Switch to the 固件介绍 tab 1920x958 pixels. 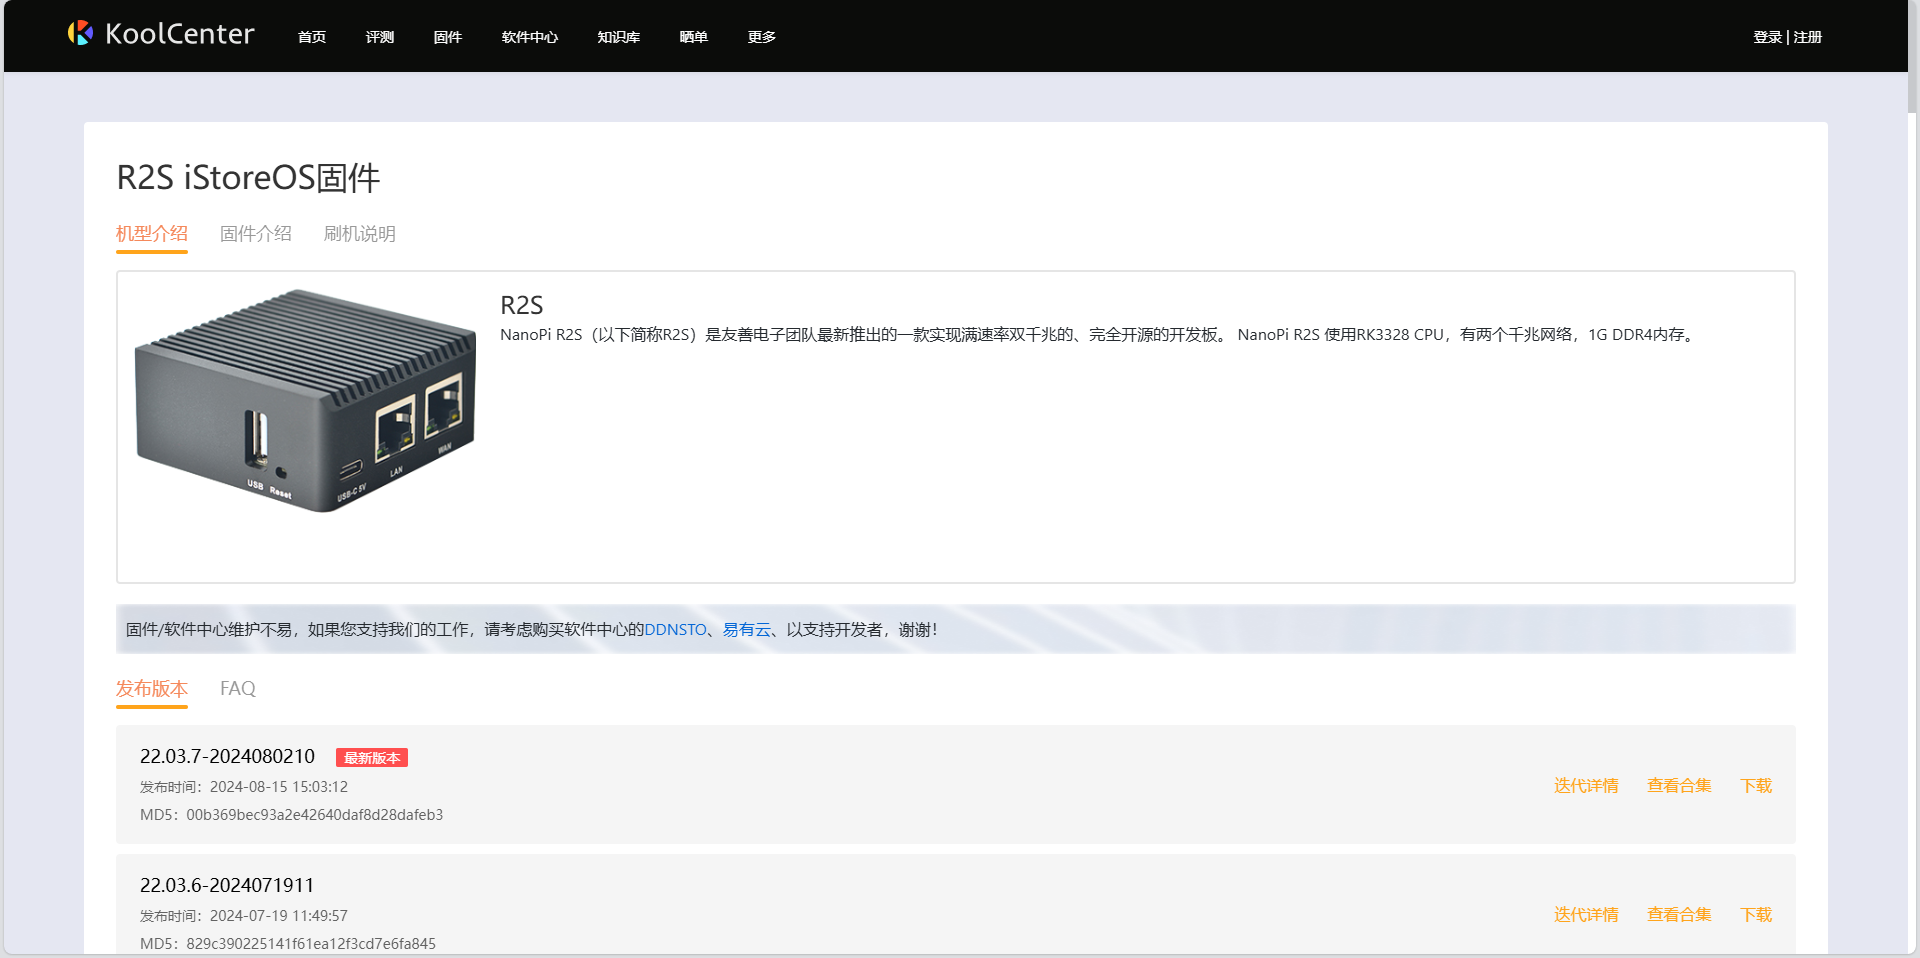[x=256, y=233]
